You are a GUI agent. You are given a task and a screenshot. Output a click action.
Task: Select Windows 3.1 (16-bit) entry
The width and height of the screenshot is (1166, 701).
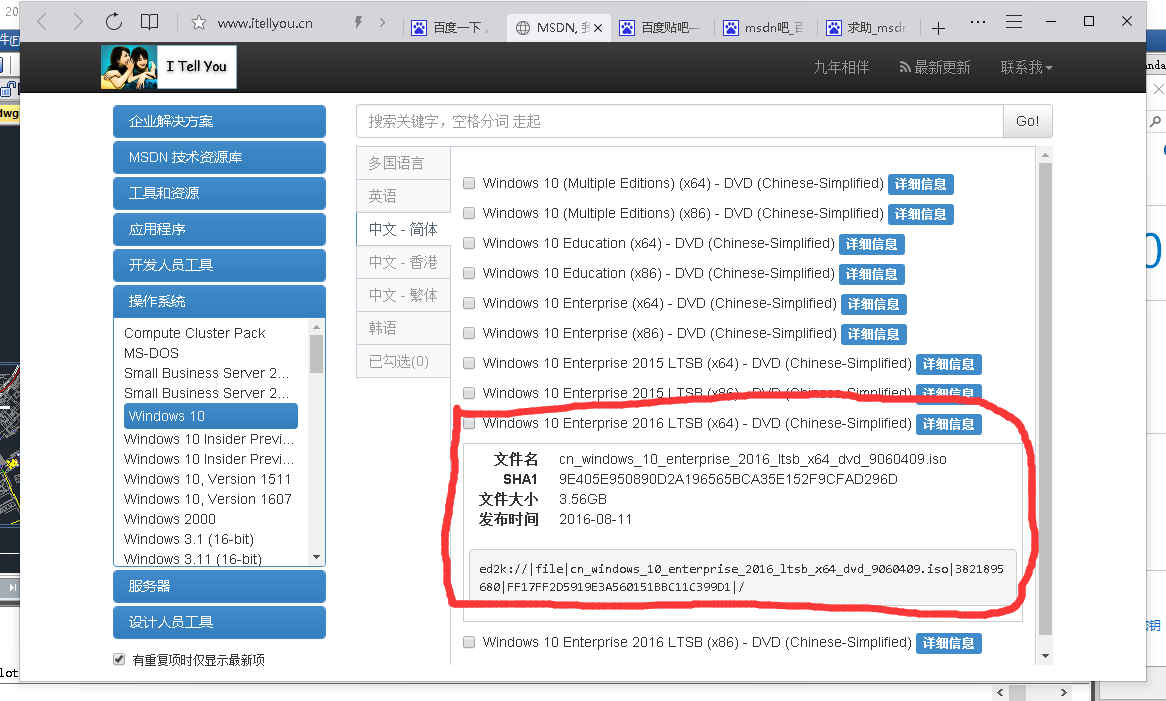tap(189, 539)
